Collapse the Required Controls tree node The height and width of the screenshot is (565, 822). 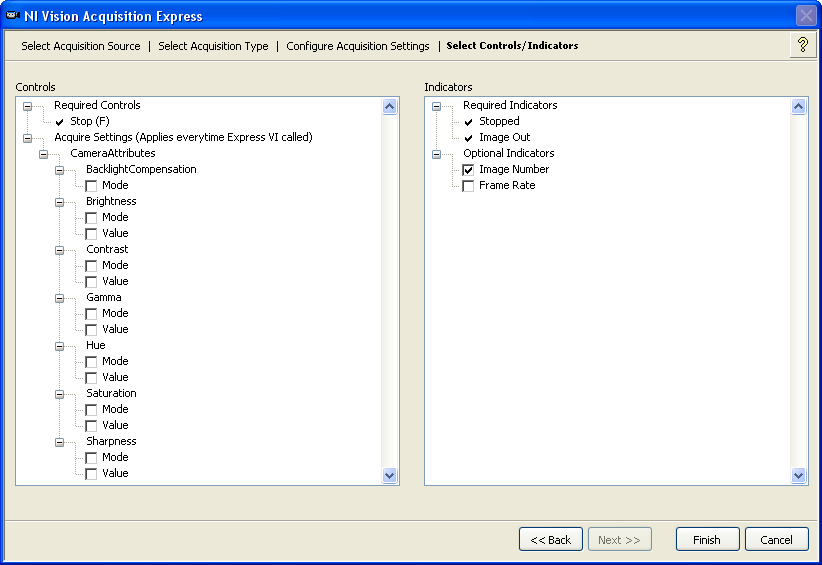click(28, 106)
